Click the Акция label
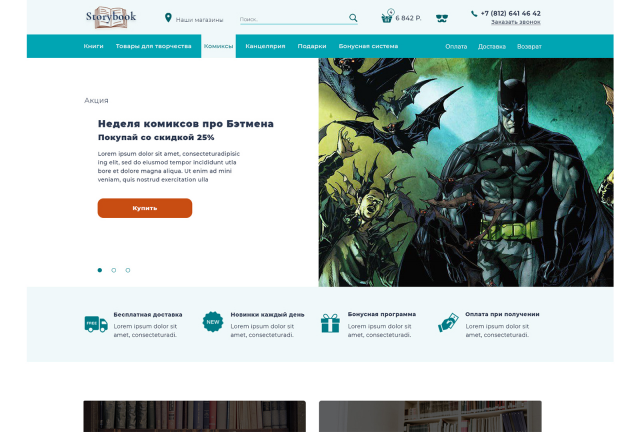 coord(96,100)
